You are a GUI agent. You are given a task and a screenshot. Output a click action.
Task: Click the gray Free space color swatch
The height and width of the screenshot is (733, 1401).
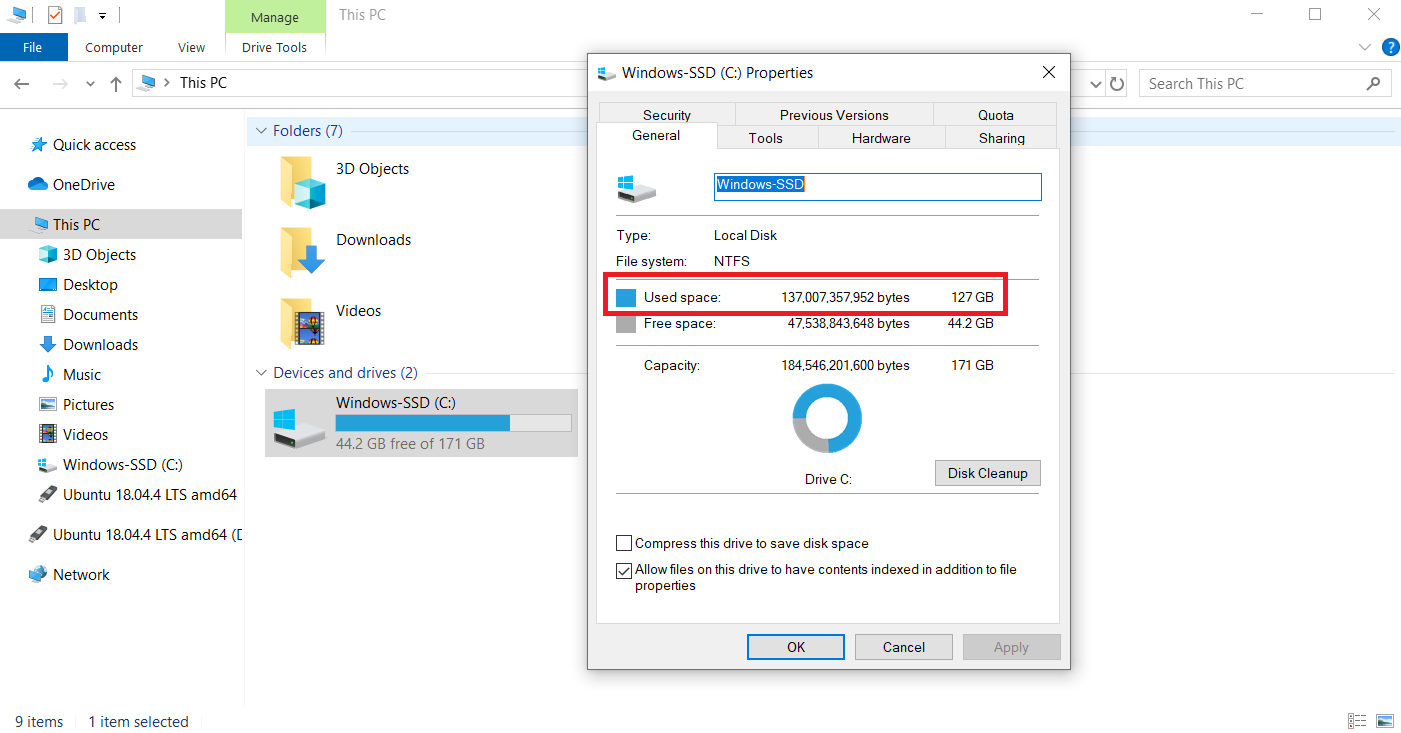(626, 324)
